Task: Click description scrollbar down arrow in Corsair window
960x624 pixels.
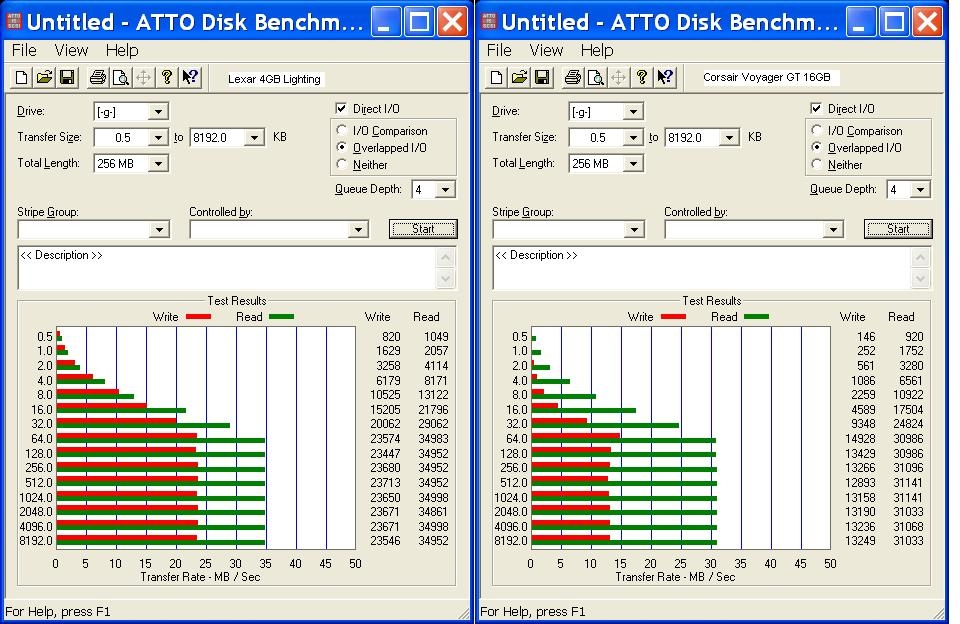Action: point(921,279)
